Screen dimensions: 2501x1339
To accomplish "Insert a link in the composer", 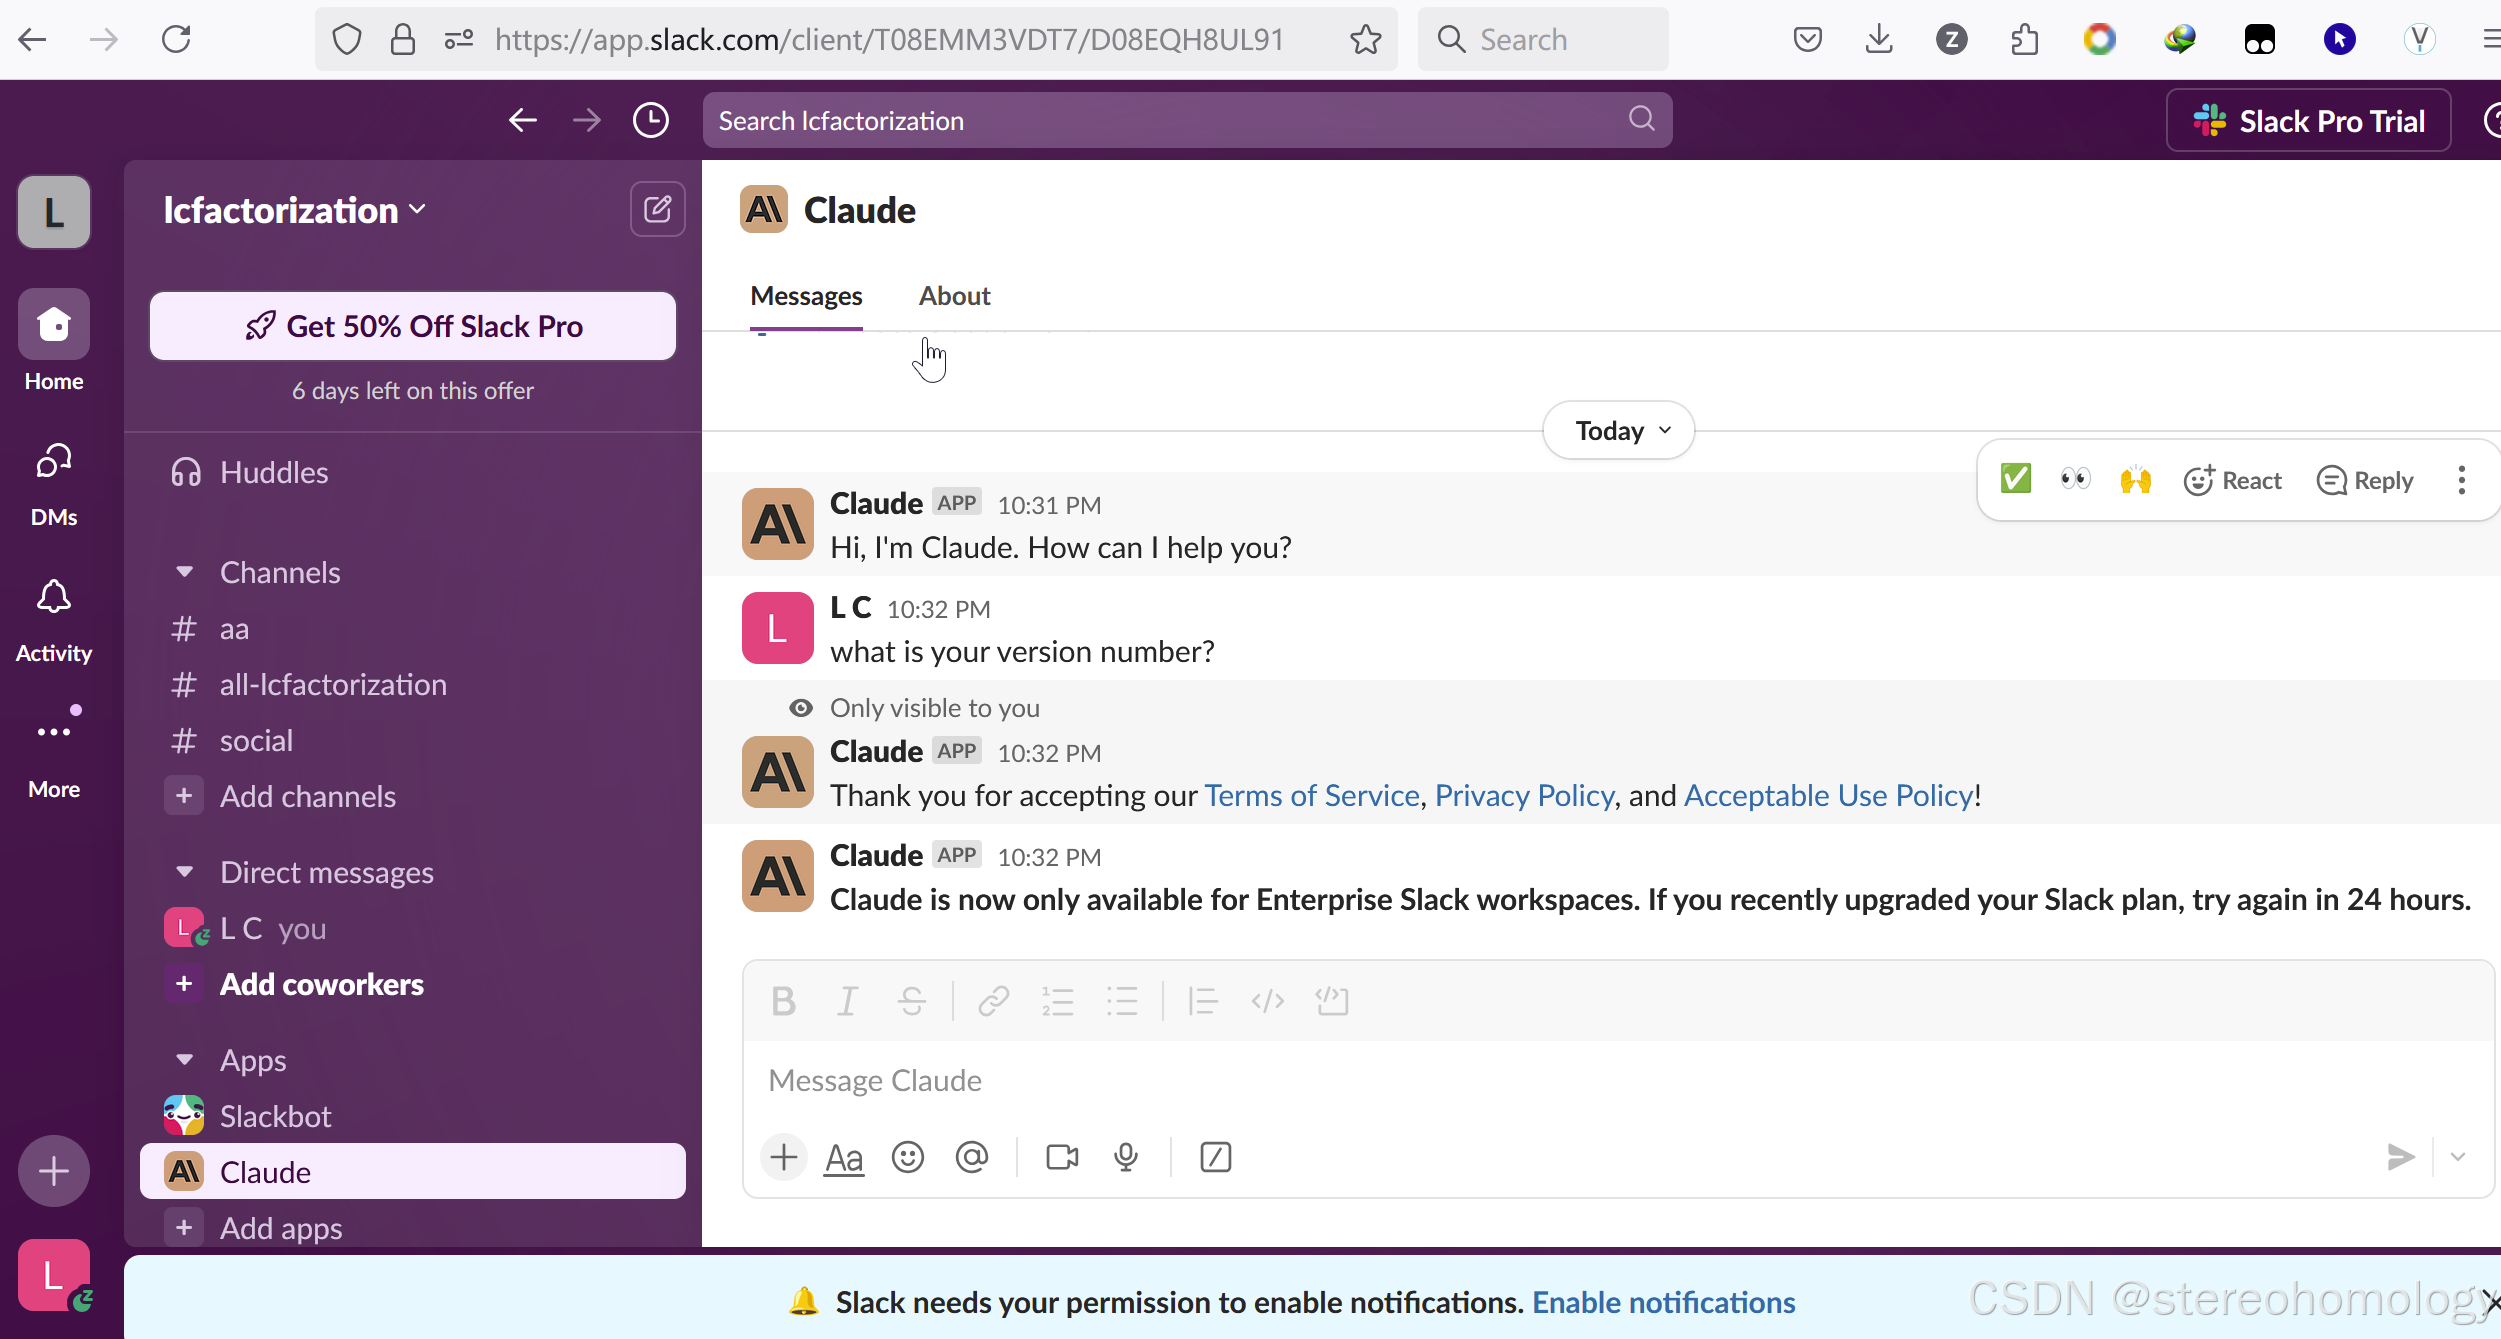I will coord(993,1000).
